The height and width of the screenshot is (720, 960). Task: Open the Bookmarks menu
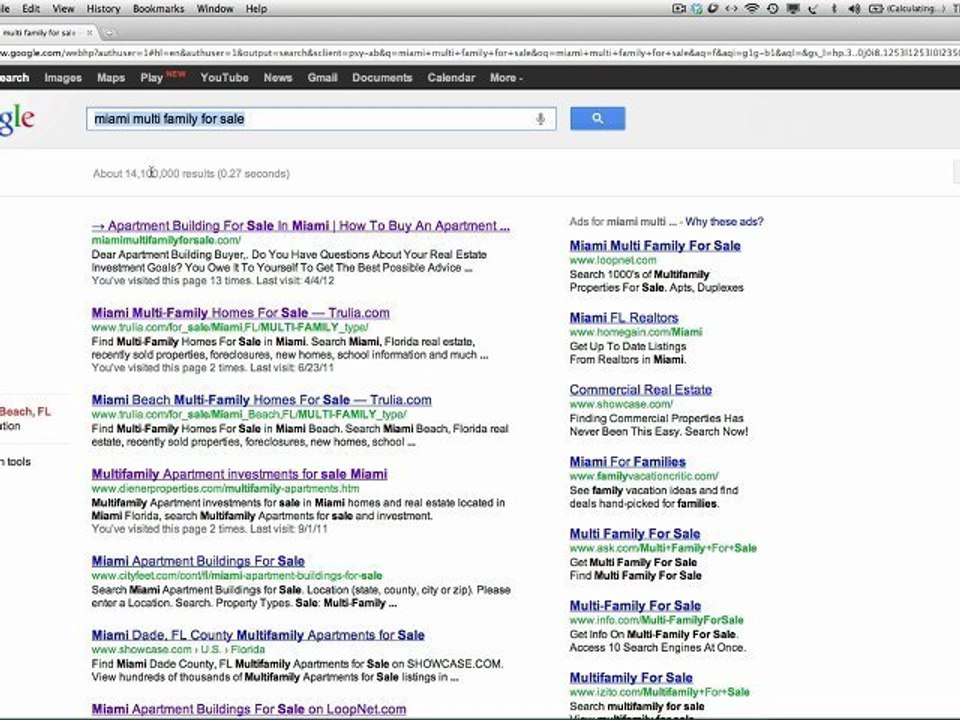point(159,9)
